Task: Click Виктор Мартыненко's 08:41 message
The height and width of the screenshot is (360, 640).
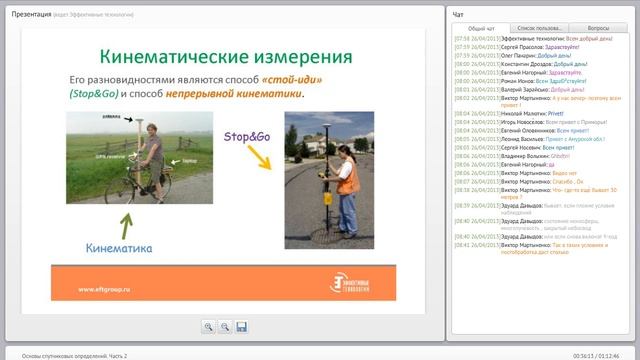Action: click(x=531, y=249)
